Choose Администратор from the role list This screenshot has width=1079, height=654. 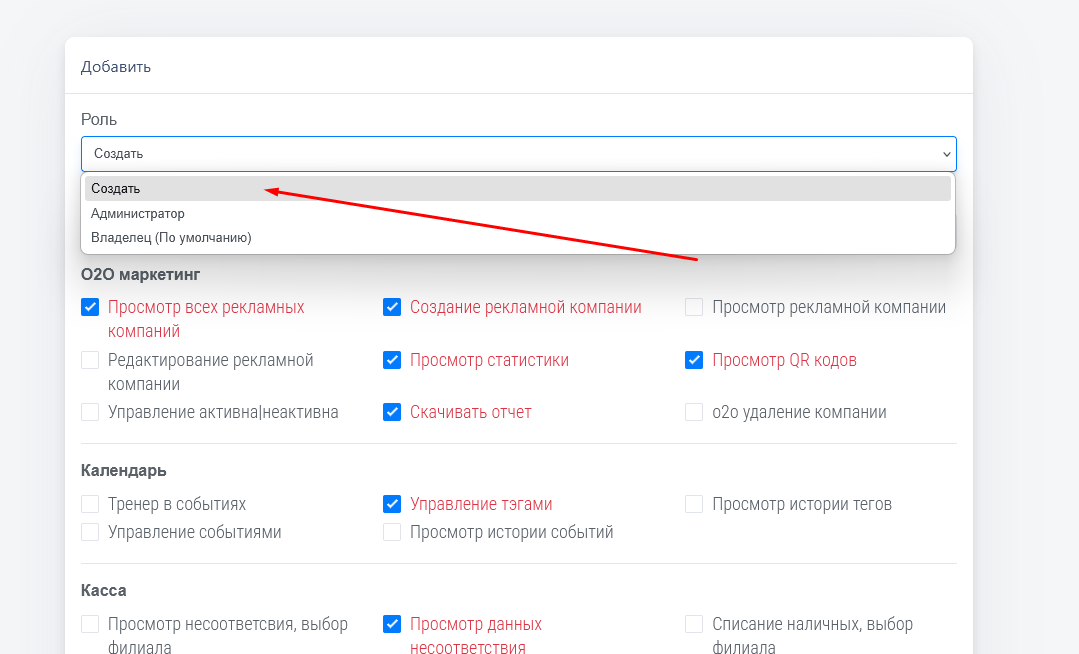click(138, 213)
